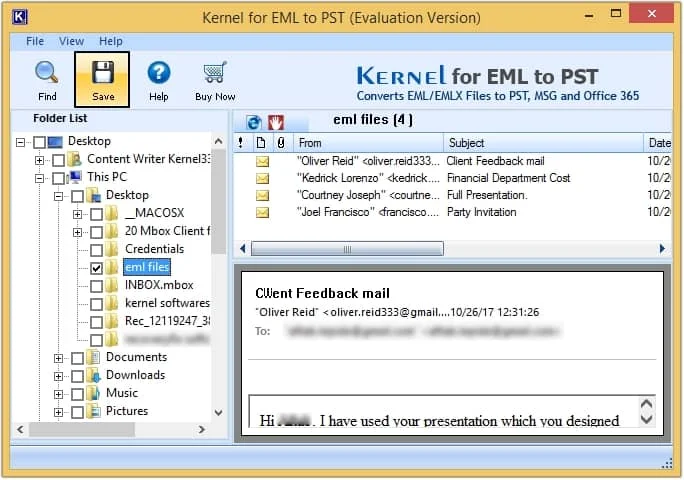Click the Content Writer Kernel33 user folder icon
This screenshot has width=684, height=480.
tap(75, 159)
